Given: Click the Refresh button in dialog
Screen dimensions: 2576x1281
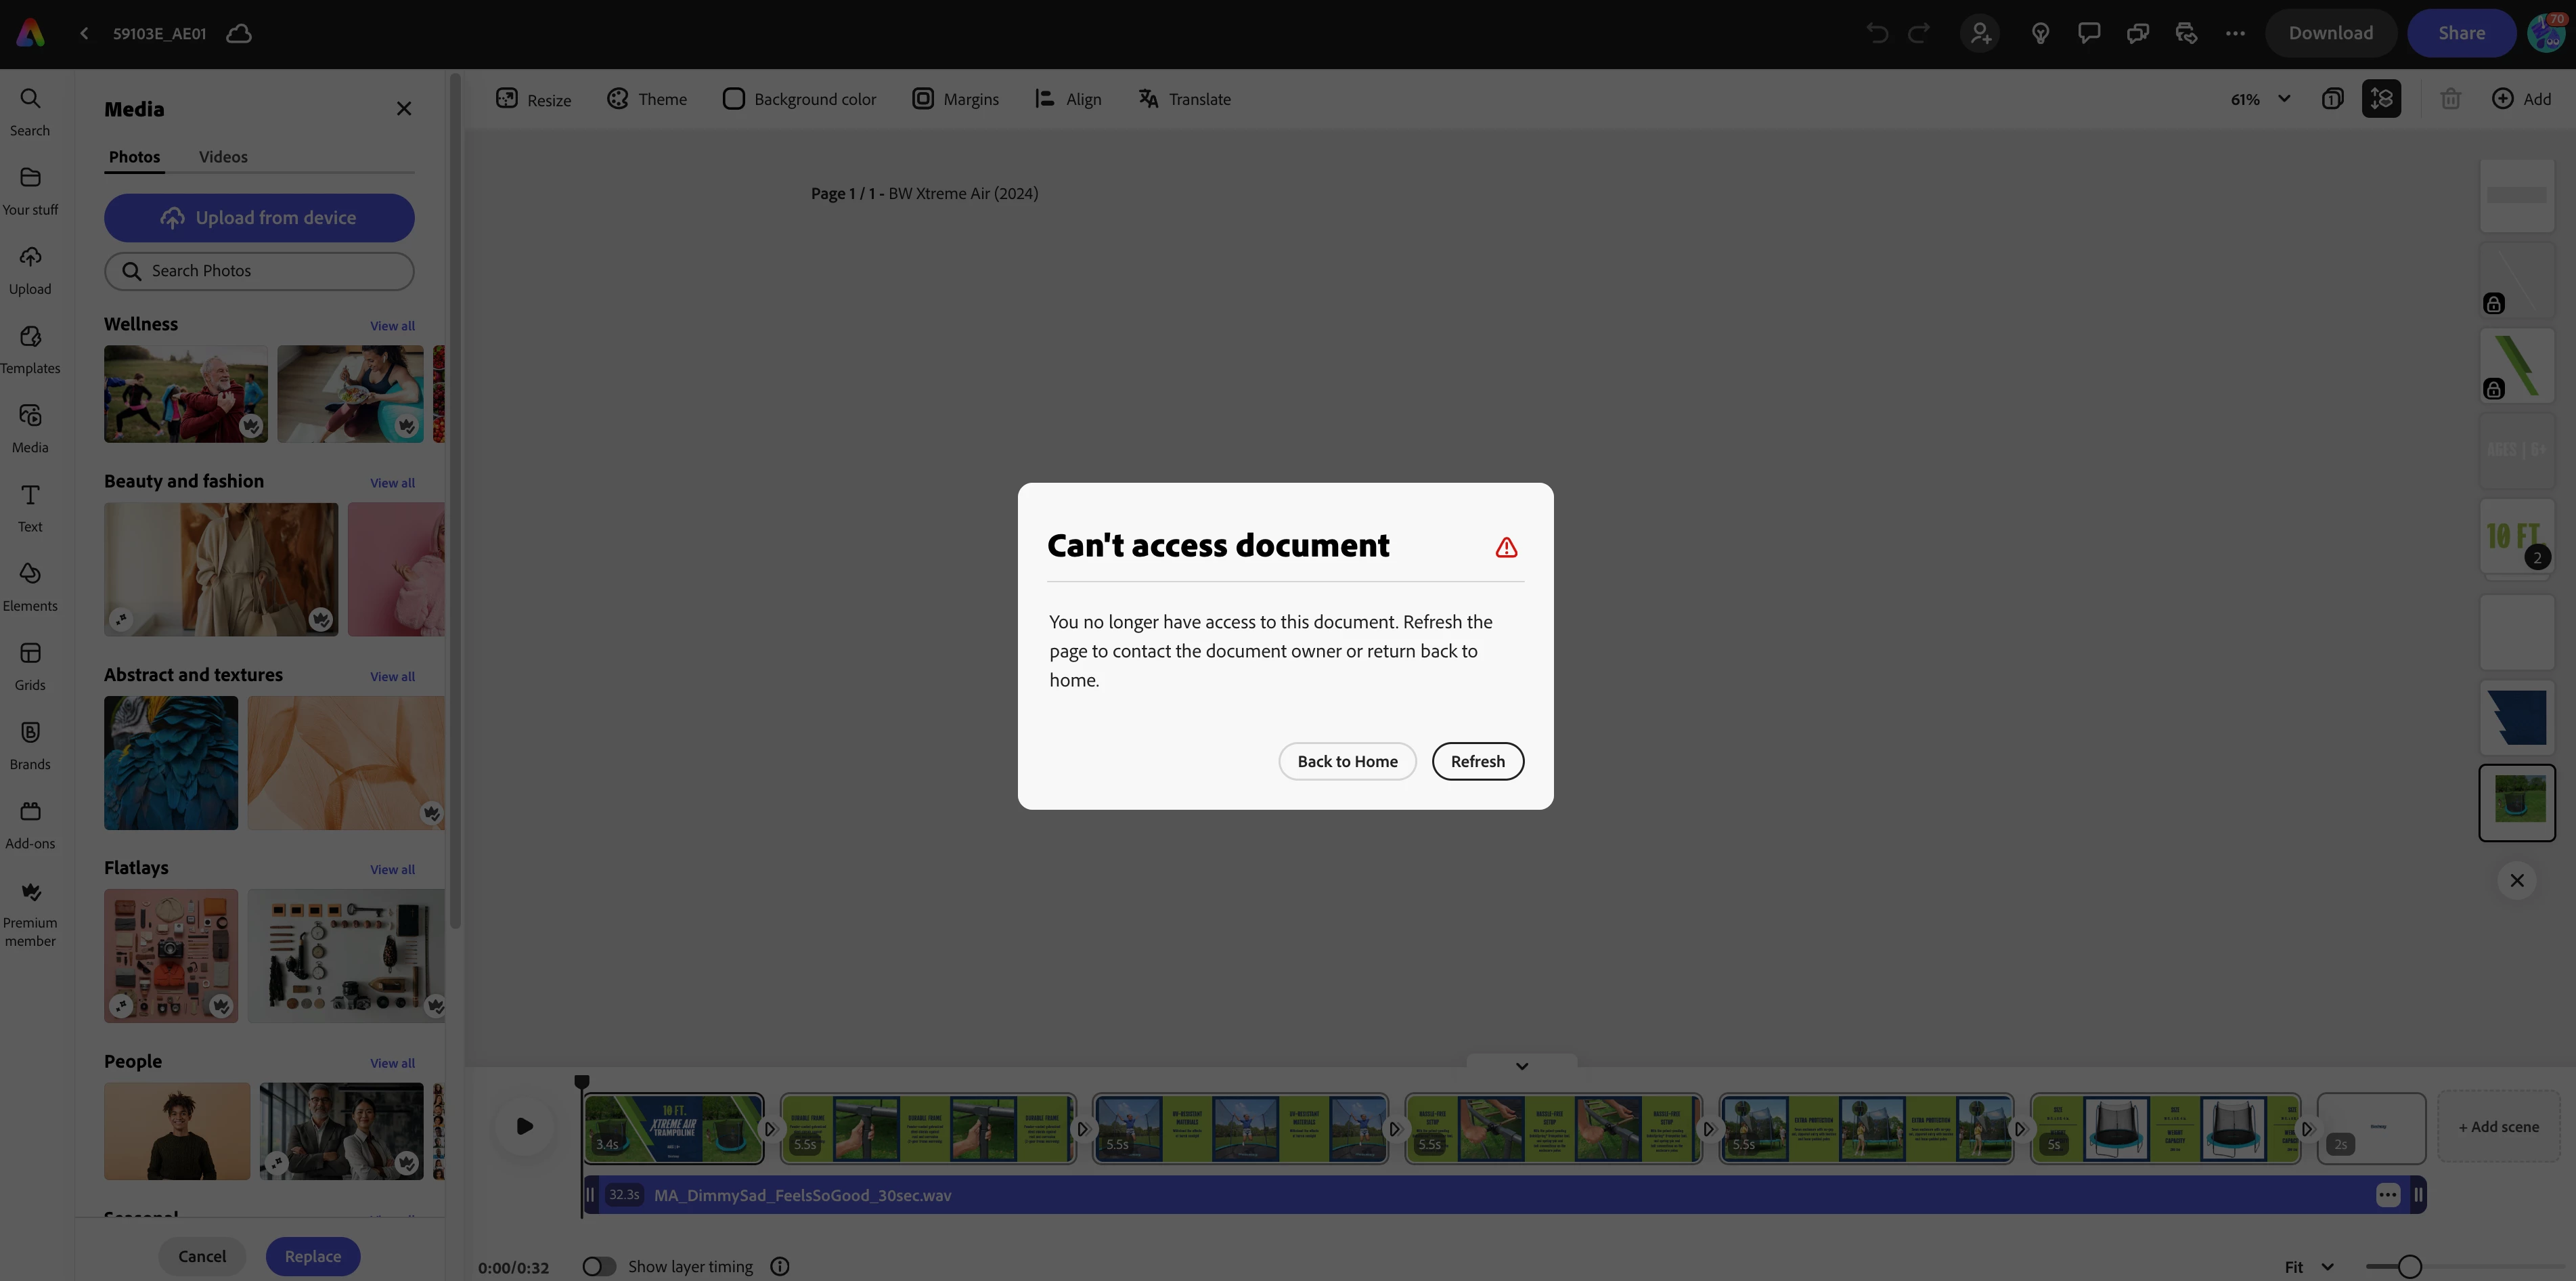Looking at the screenshot, I should [1477, 761].
